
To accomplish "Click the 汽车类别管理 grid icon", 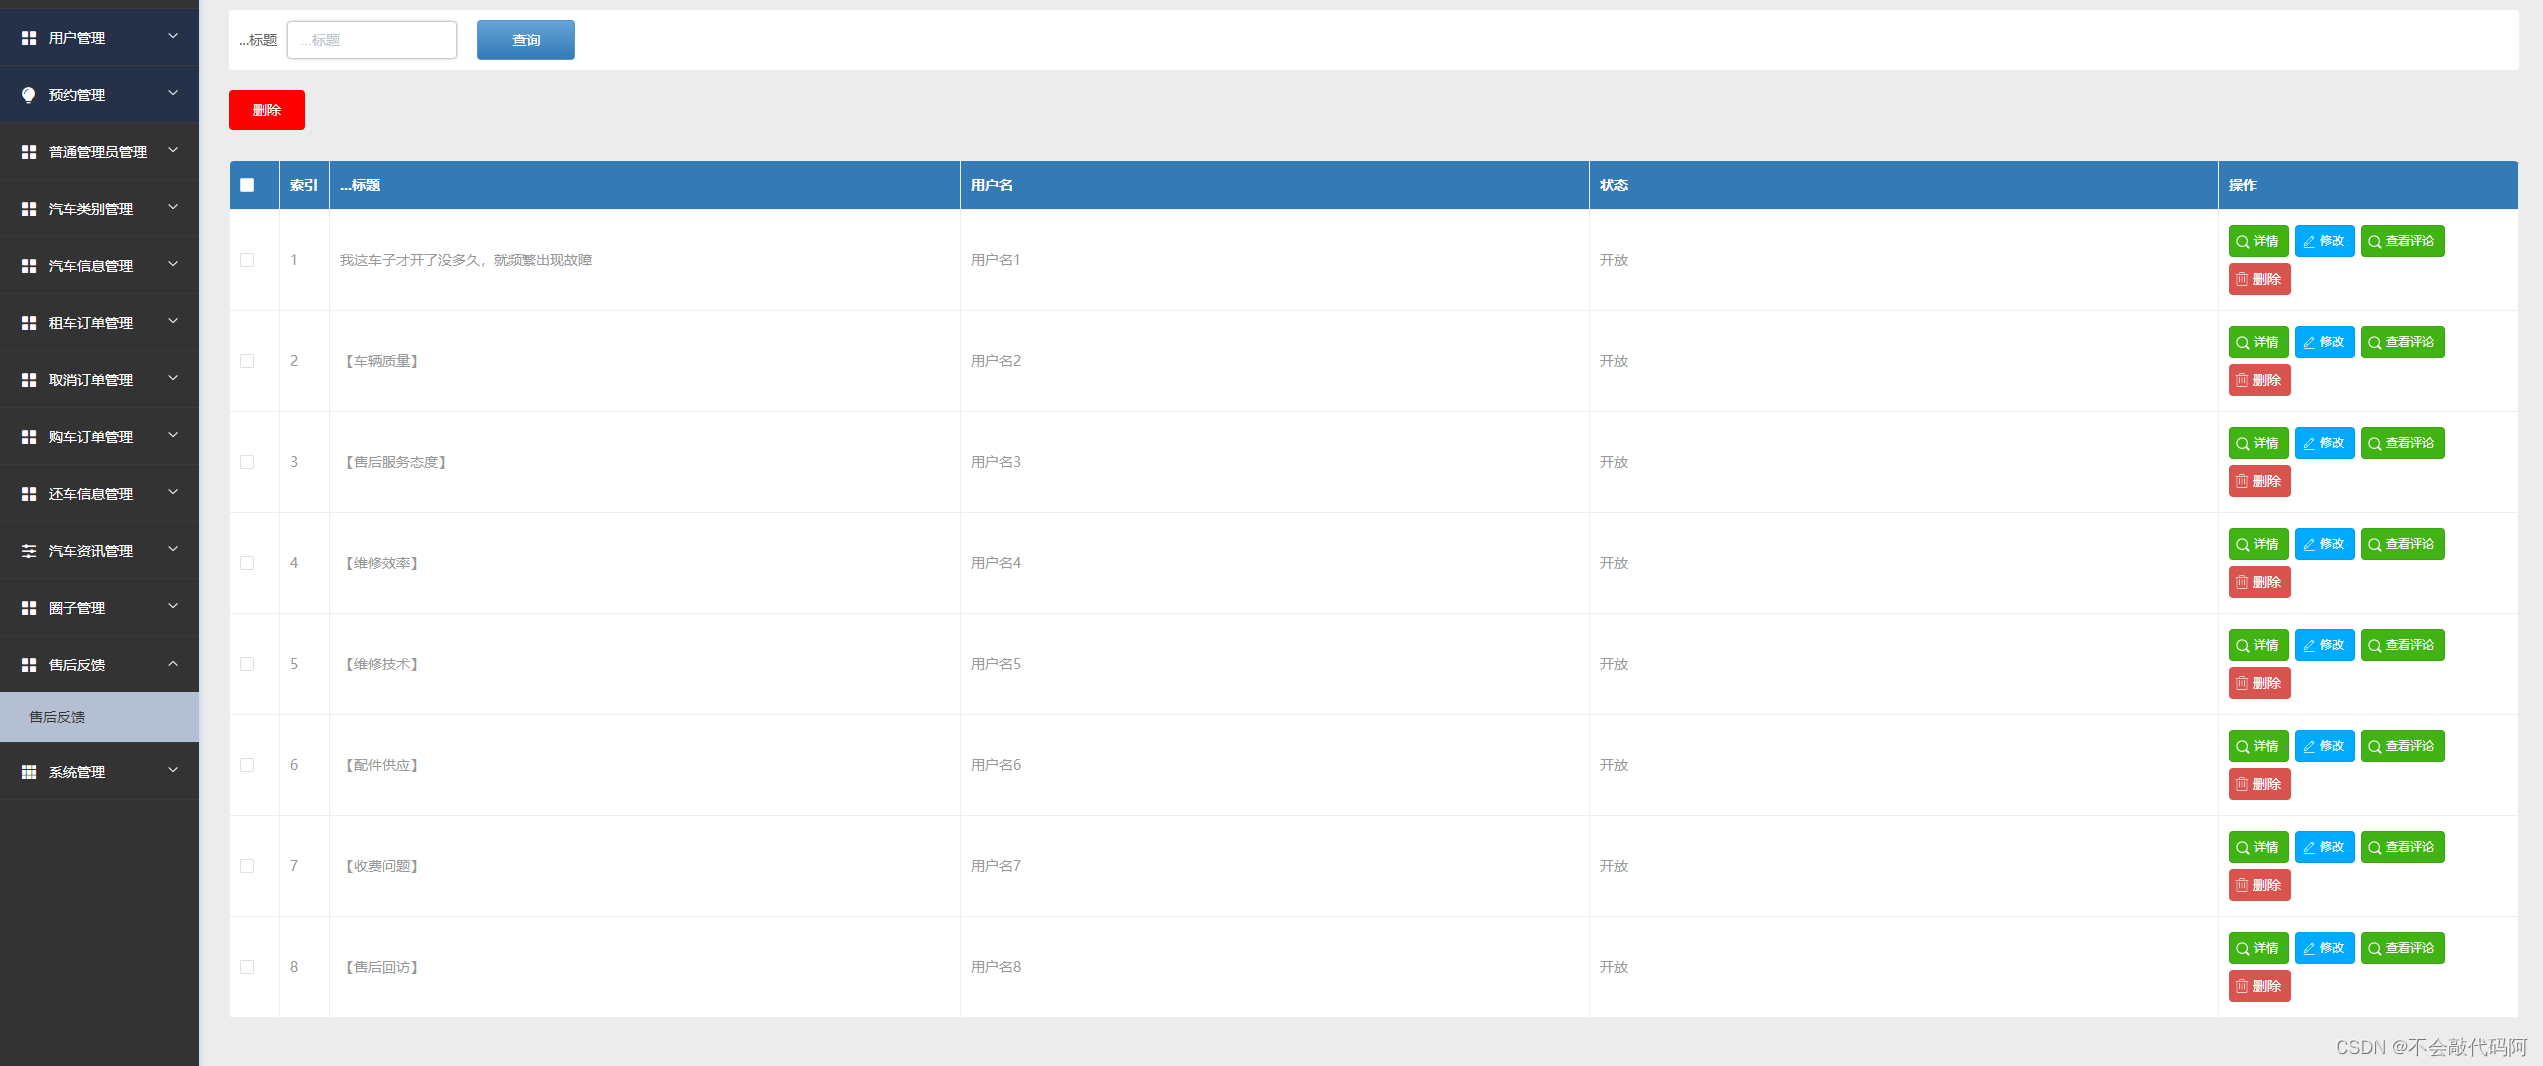I will pyautogui.click(x=29, y=209).
